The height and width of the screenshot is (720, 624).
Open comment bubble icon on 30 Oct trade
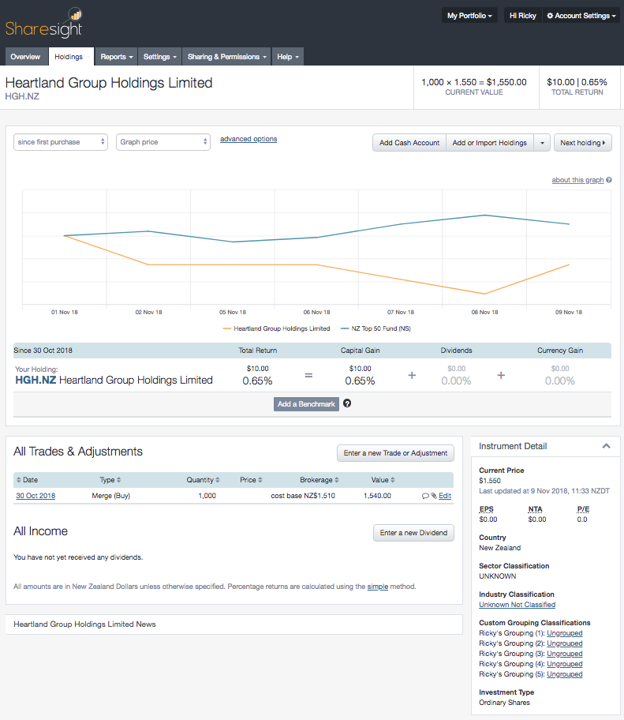[x=425, y=496]
